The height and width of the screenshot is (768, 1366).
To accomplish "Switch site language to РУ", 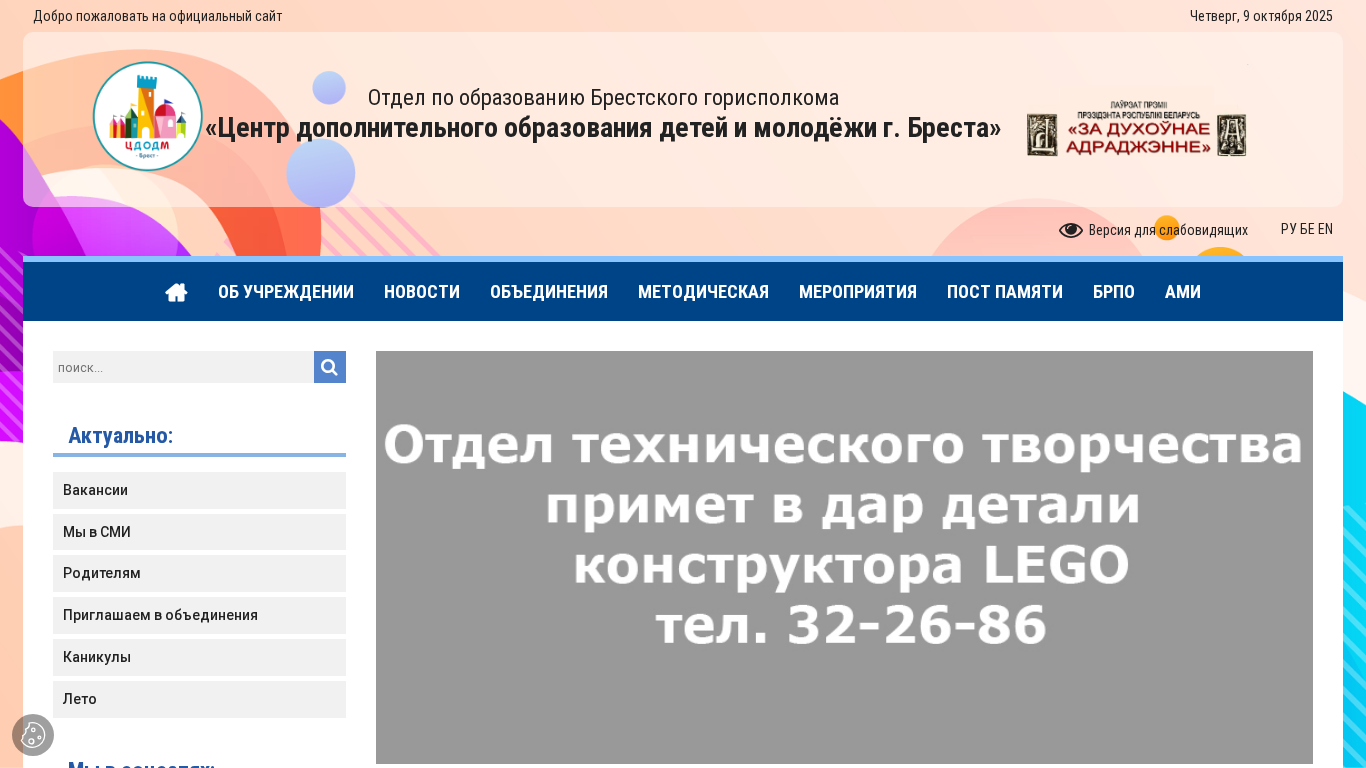I will tap(1289, 229).
